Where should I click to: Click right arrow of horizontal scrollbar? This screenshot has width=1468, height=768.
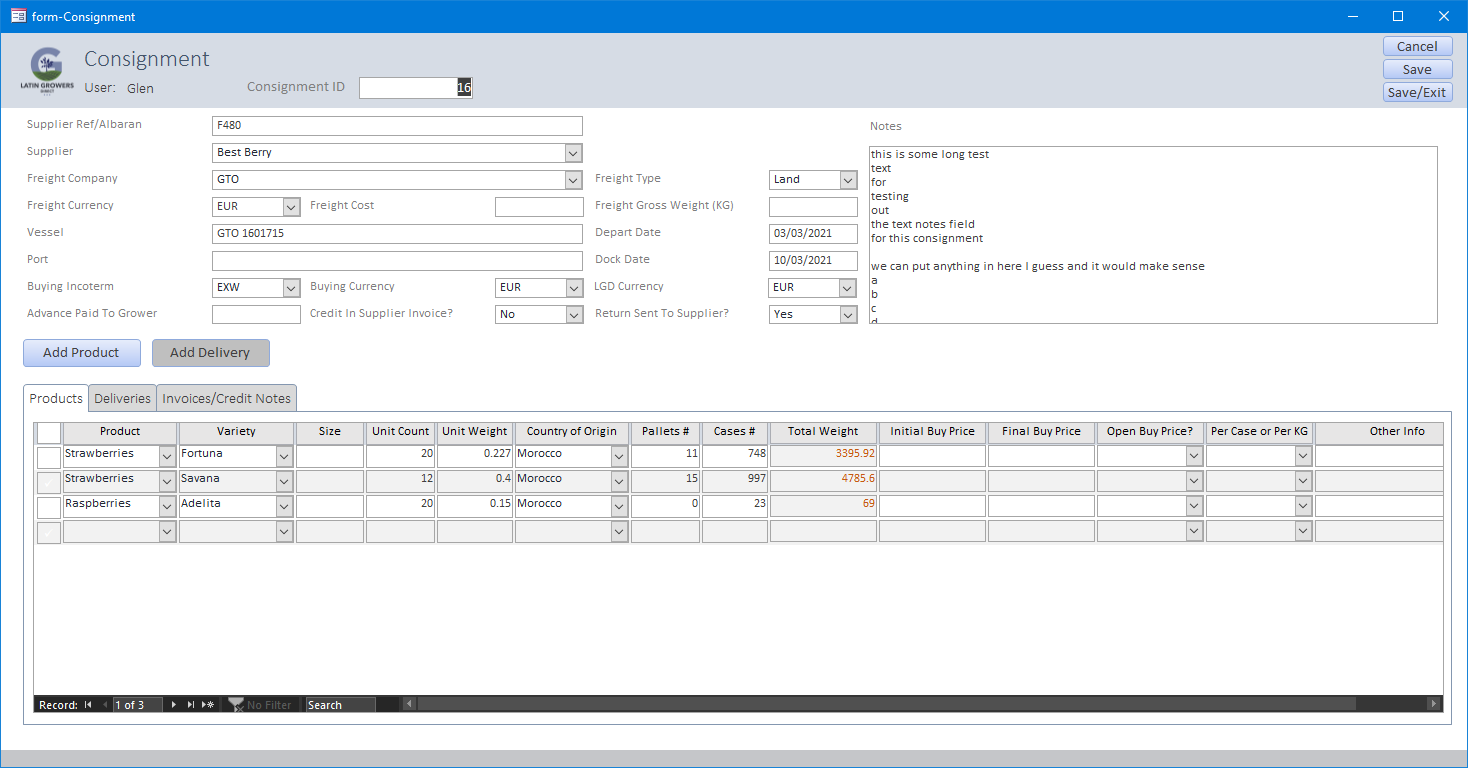1435,704
